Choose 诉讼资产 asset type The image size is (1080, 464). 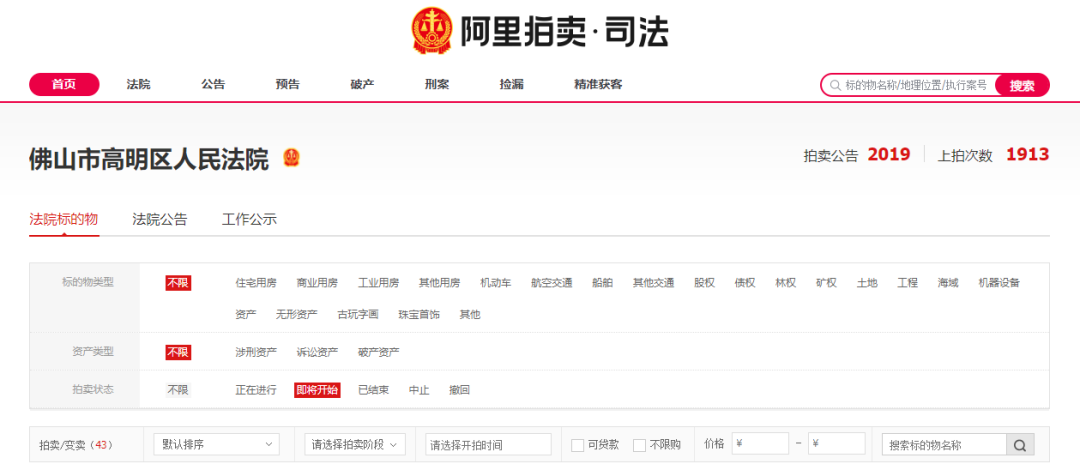[x=317, y=352]
